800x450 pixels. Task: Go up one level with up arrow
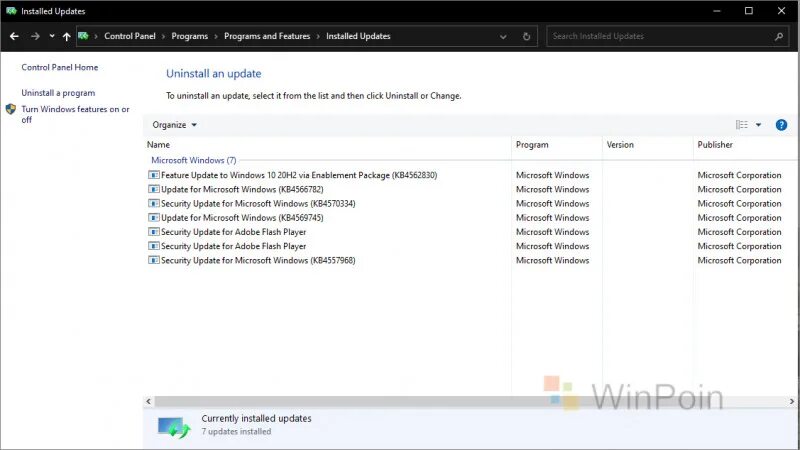point(66,36)
